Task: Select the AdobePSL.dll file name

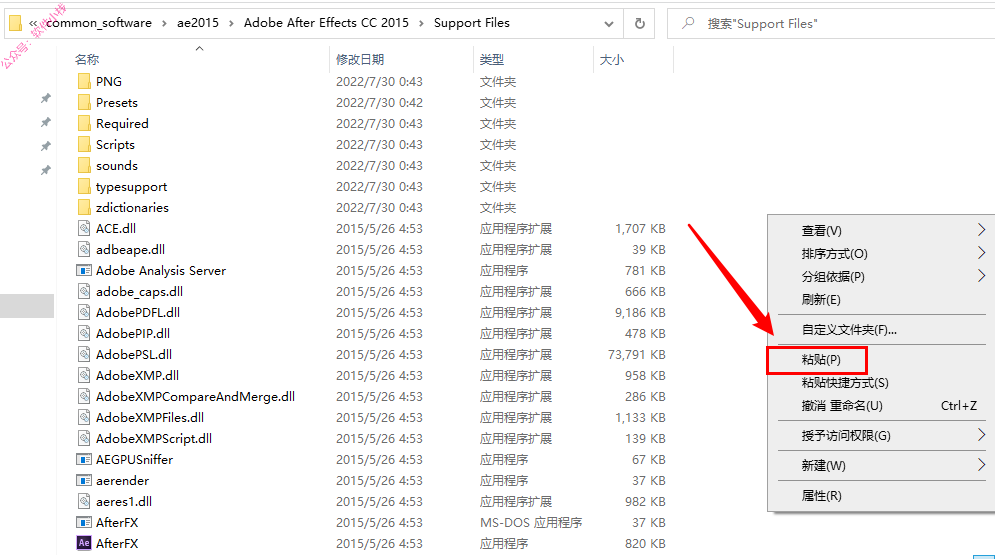Action: (x=134, y=354)
